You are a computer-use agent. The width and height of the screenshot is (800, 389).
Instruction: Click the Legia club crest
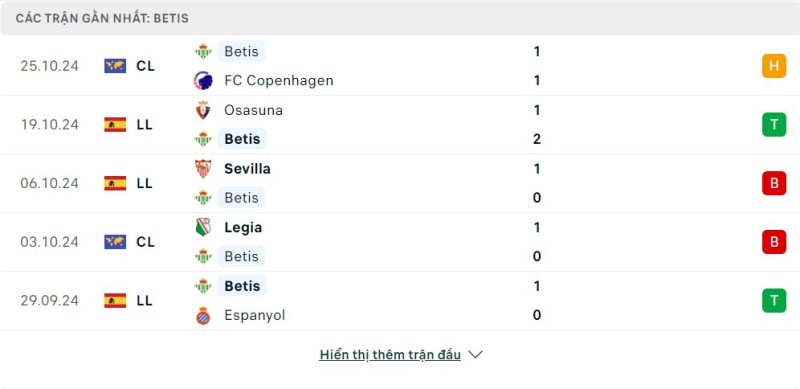point(203,227)
